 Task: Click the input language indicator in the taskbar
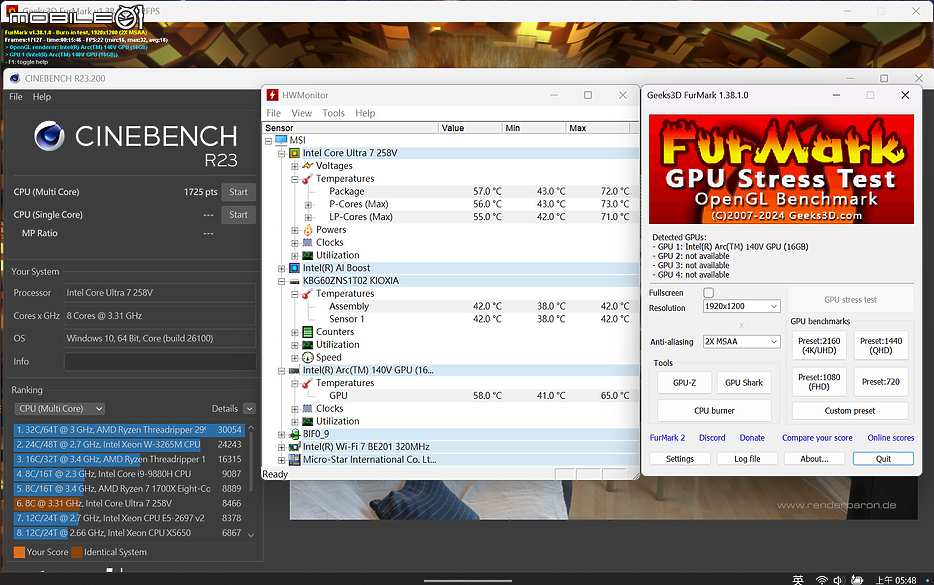click(x=798, y=580)
